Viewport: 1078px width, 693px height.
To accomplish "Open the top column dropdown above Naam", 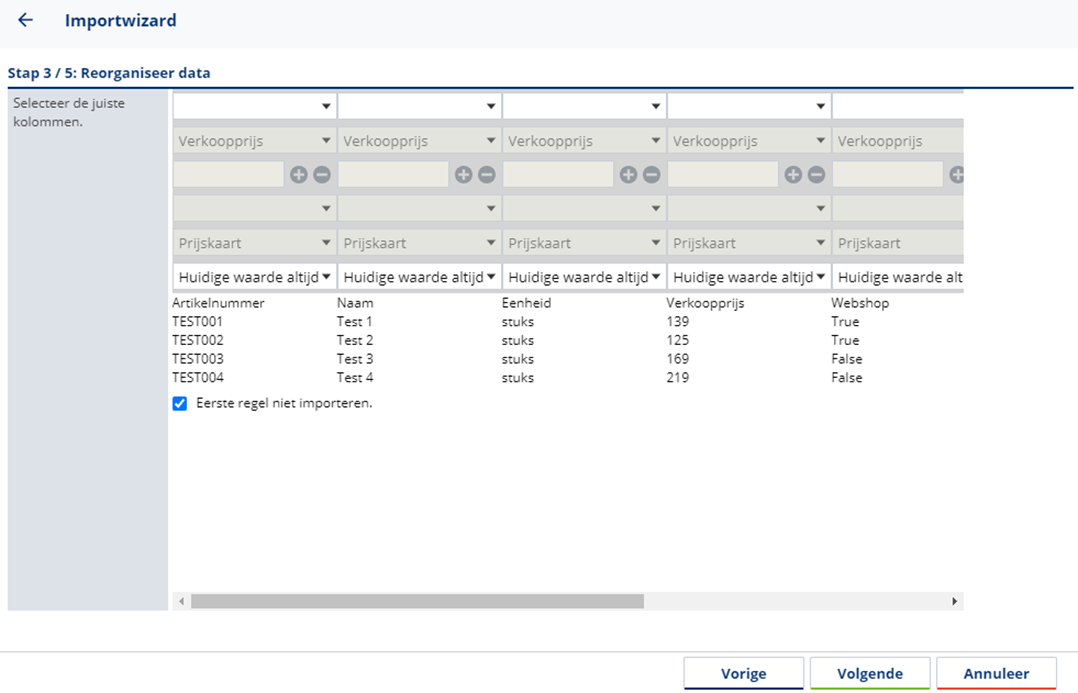I will coord(419,106).
